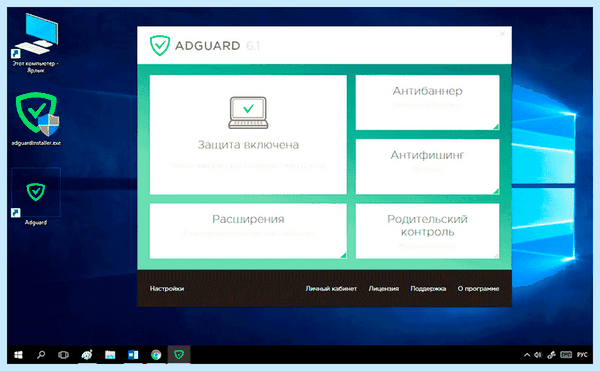Open the Антифишинг tile
The image size is (600, 371).
coord(427,166)
